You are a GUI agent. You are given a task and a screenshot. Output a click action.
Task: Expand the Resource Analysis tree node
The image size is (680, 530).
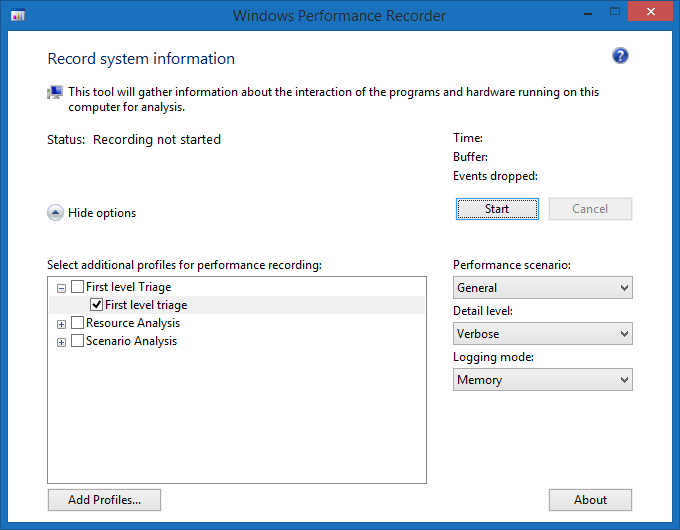coord(62,324)
